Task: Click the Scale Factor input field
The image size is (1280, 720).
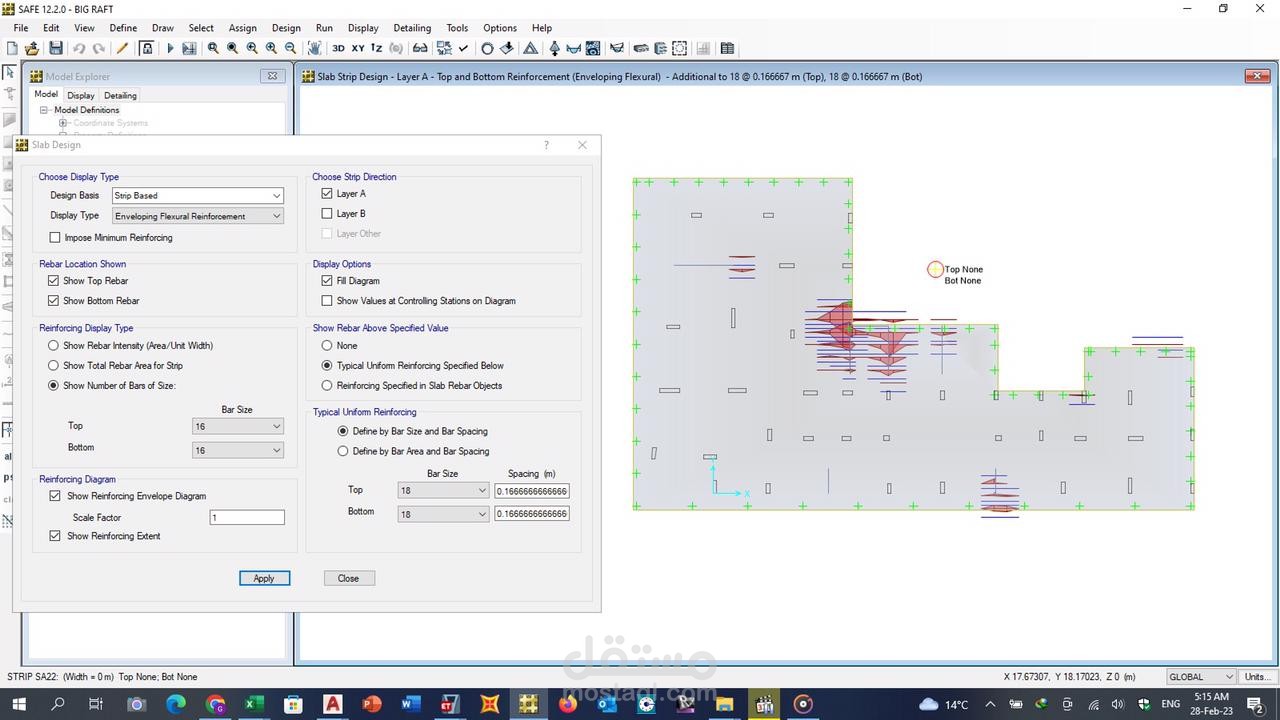Action: pyautogui.click(x=247, y=518)
